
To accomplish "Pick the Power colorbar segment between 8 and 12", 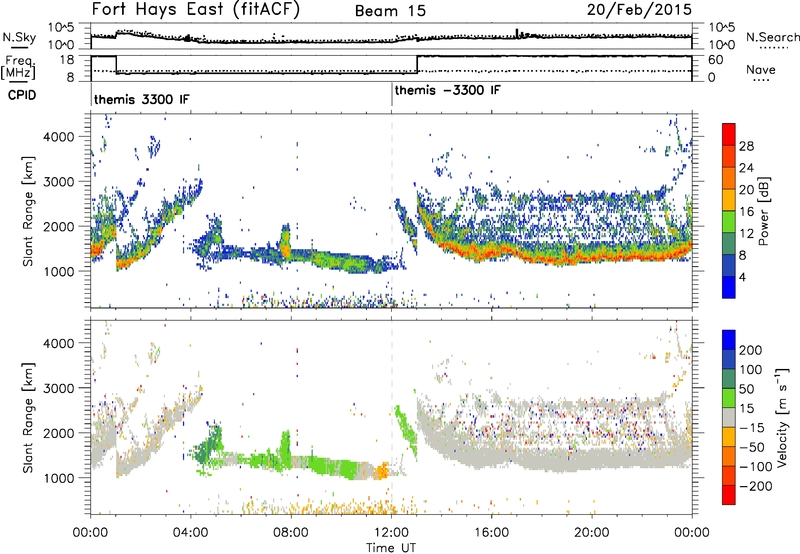I will (x=729, y=244).
